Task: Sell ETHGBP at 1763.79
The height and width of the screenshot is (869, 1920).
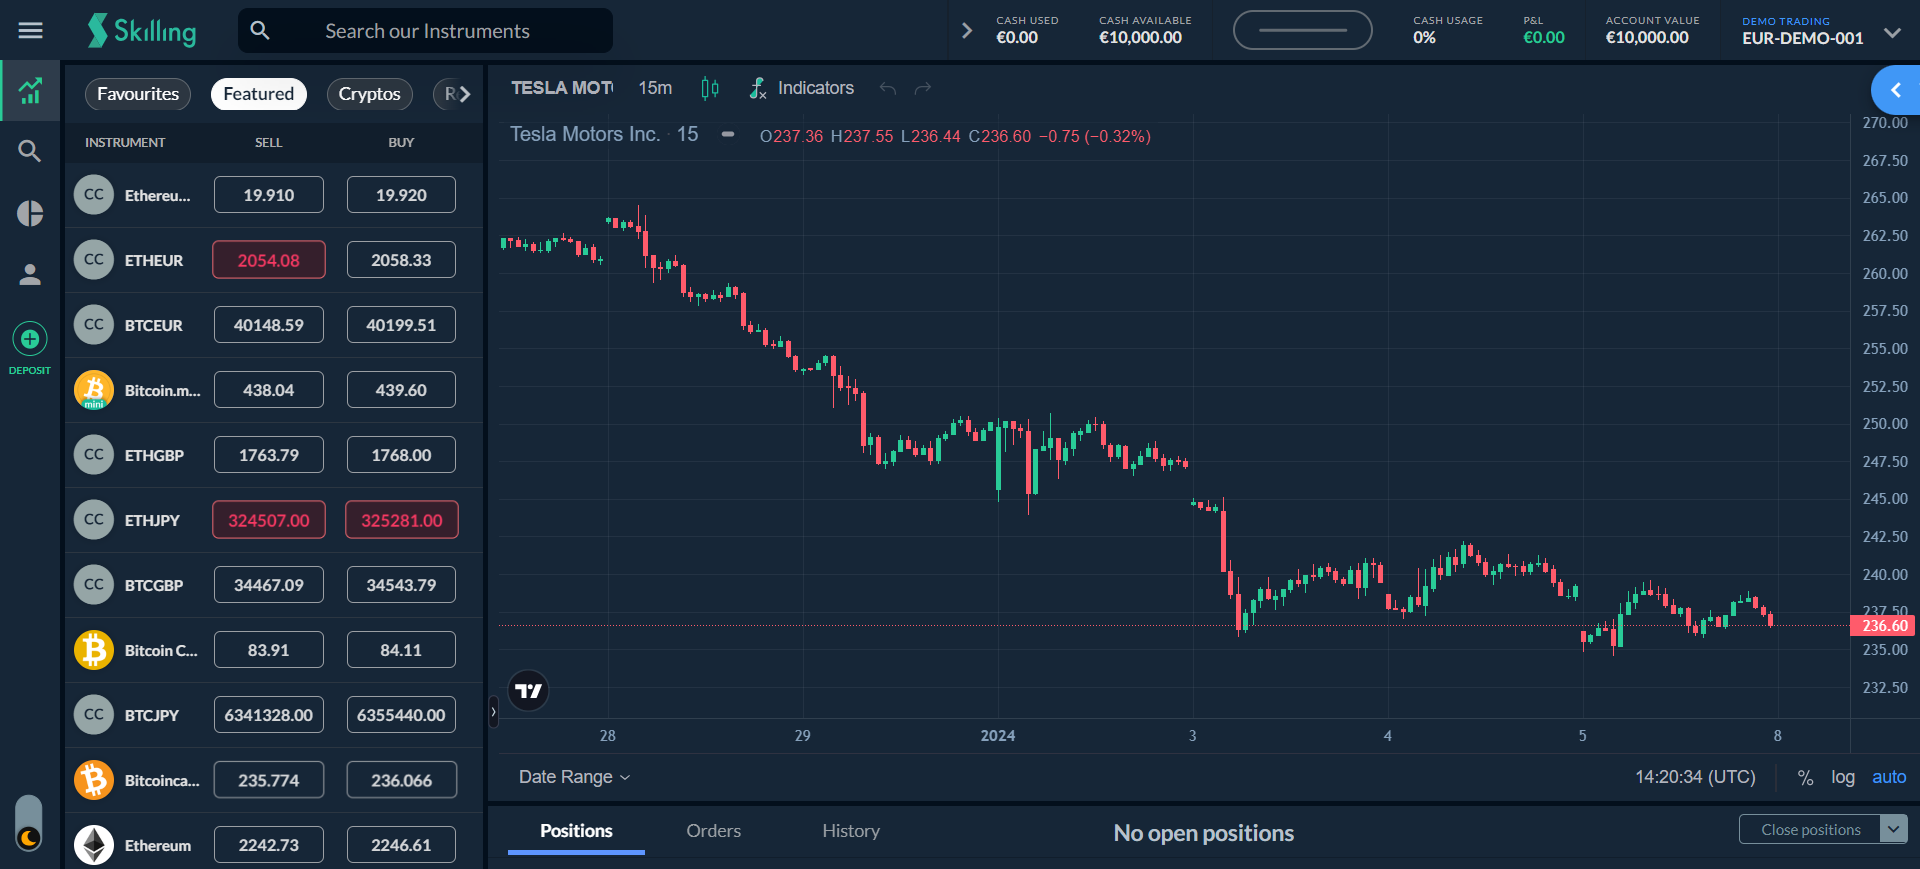Action: tap(269, 455)
